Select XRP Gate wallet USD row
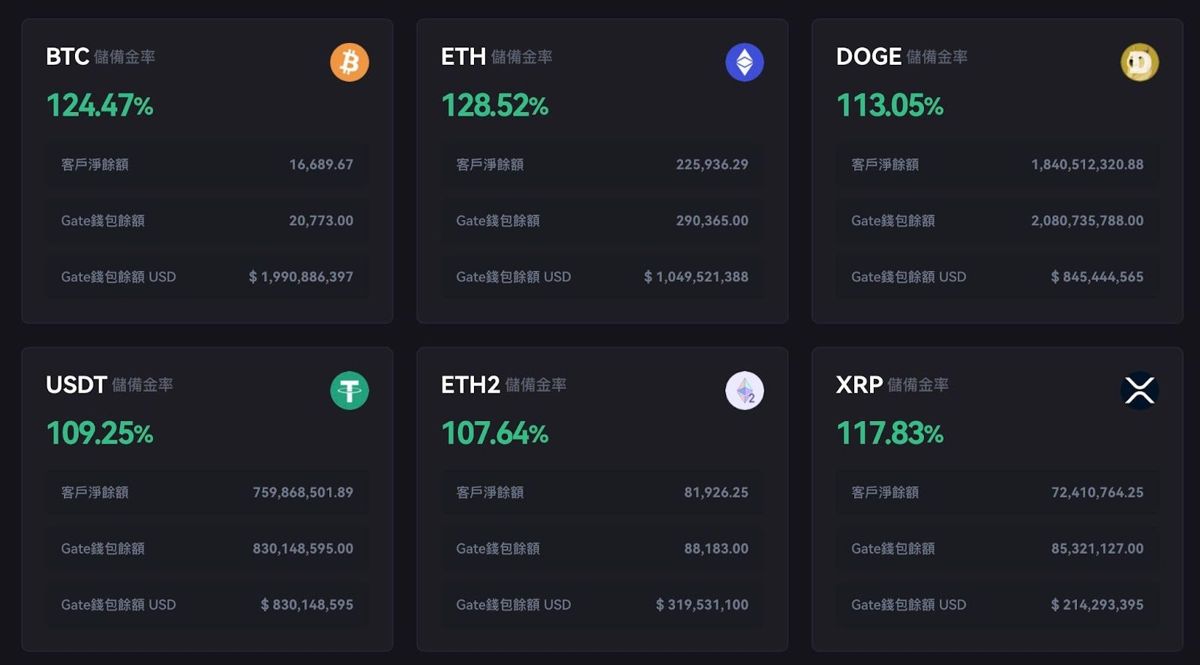The width and height of the screenshot is (1200, 665). coord(997,604)
